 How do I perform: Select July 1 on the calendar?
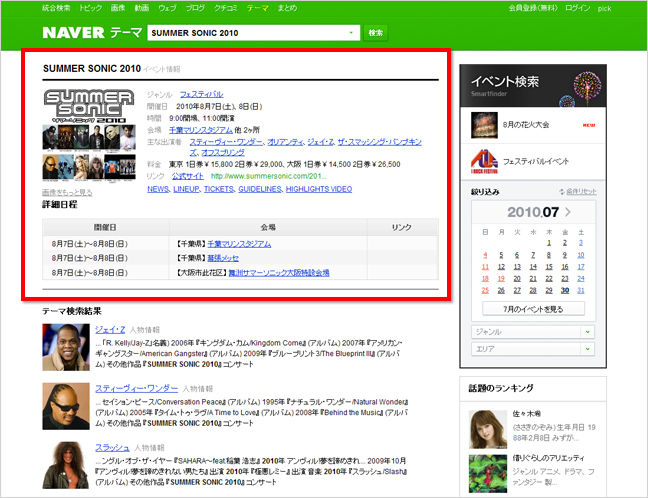(x=549, y=243)
